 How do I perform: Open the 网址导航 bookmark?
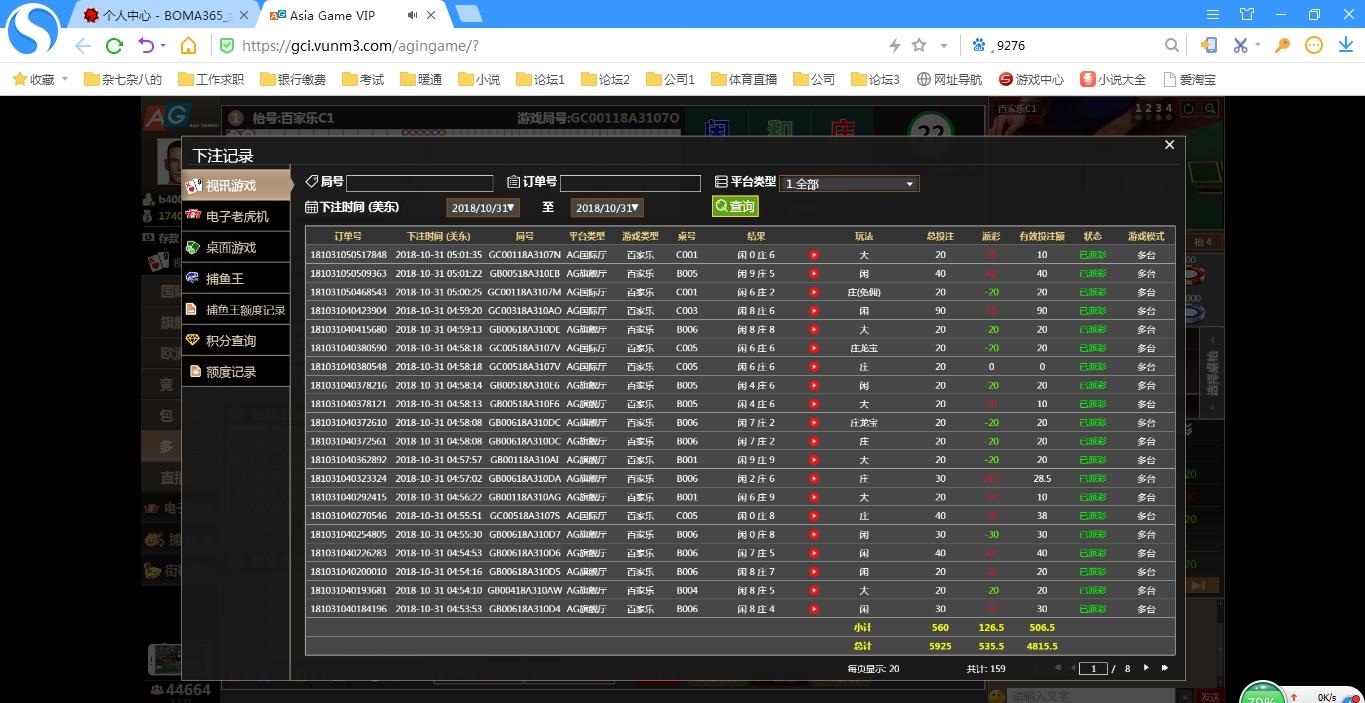pos(949,79)
